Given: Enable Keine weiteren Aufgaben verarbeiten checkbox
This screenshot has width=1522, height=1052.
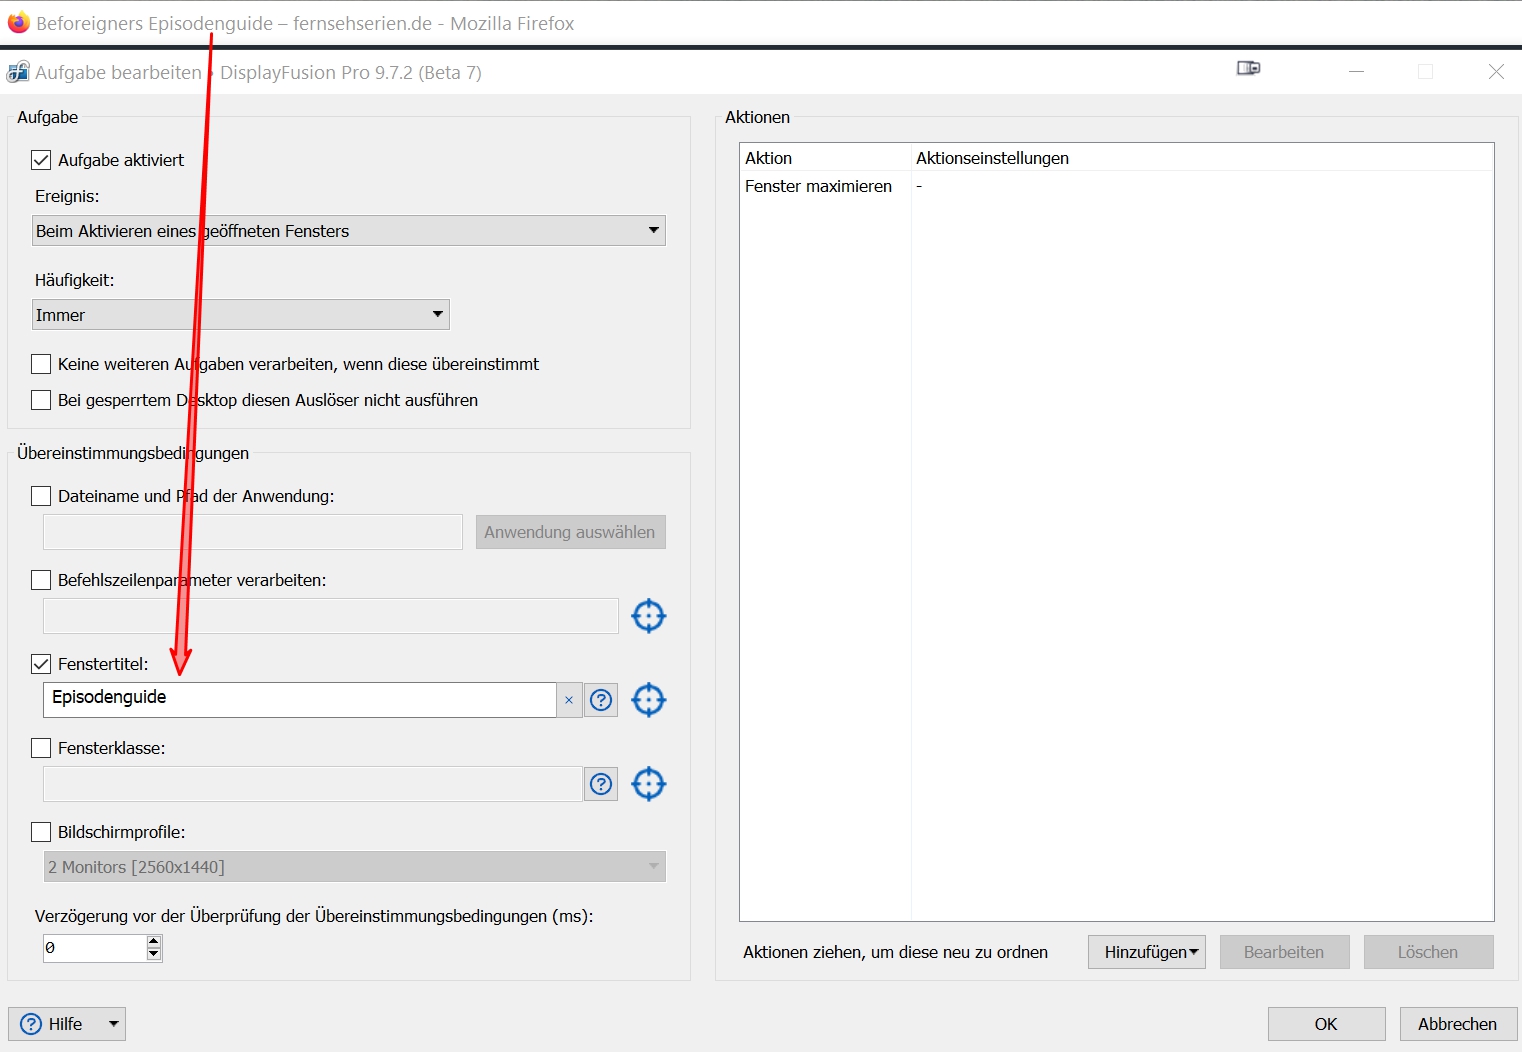Looking at the screenshot, I should 41,364.
